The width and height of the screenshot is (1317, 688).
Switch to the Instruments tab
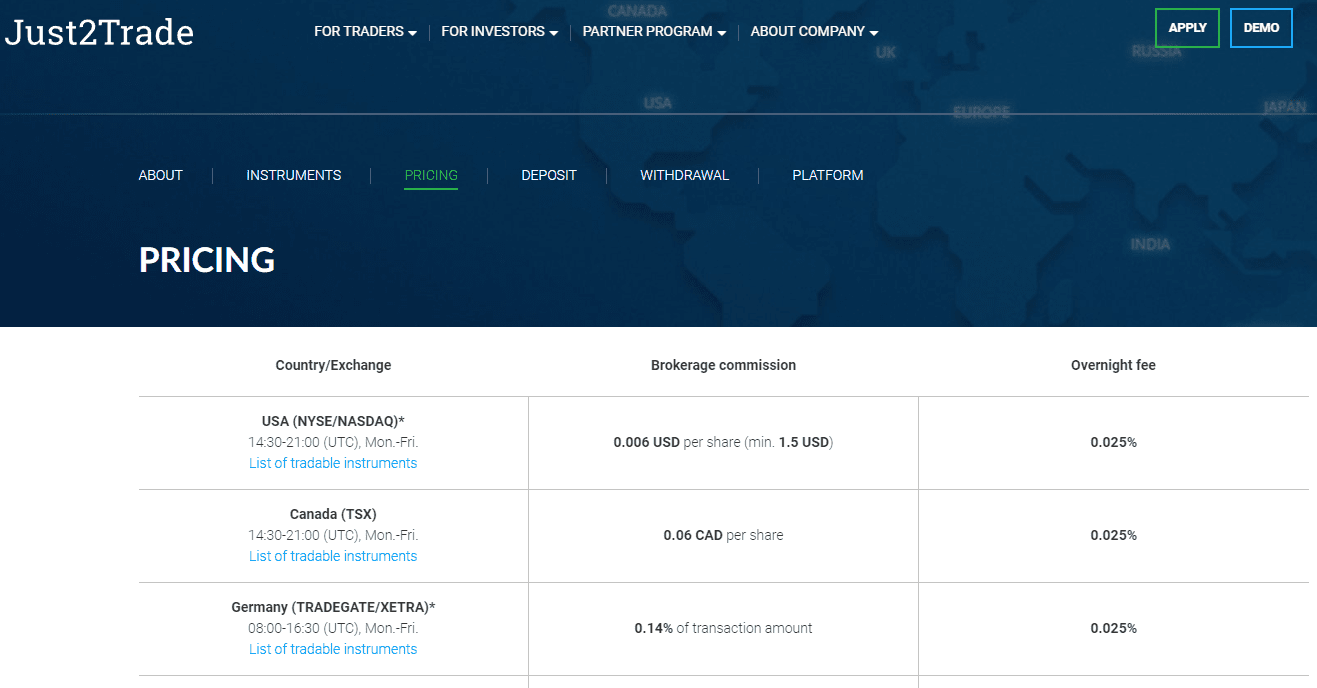tap(294, 175)
